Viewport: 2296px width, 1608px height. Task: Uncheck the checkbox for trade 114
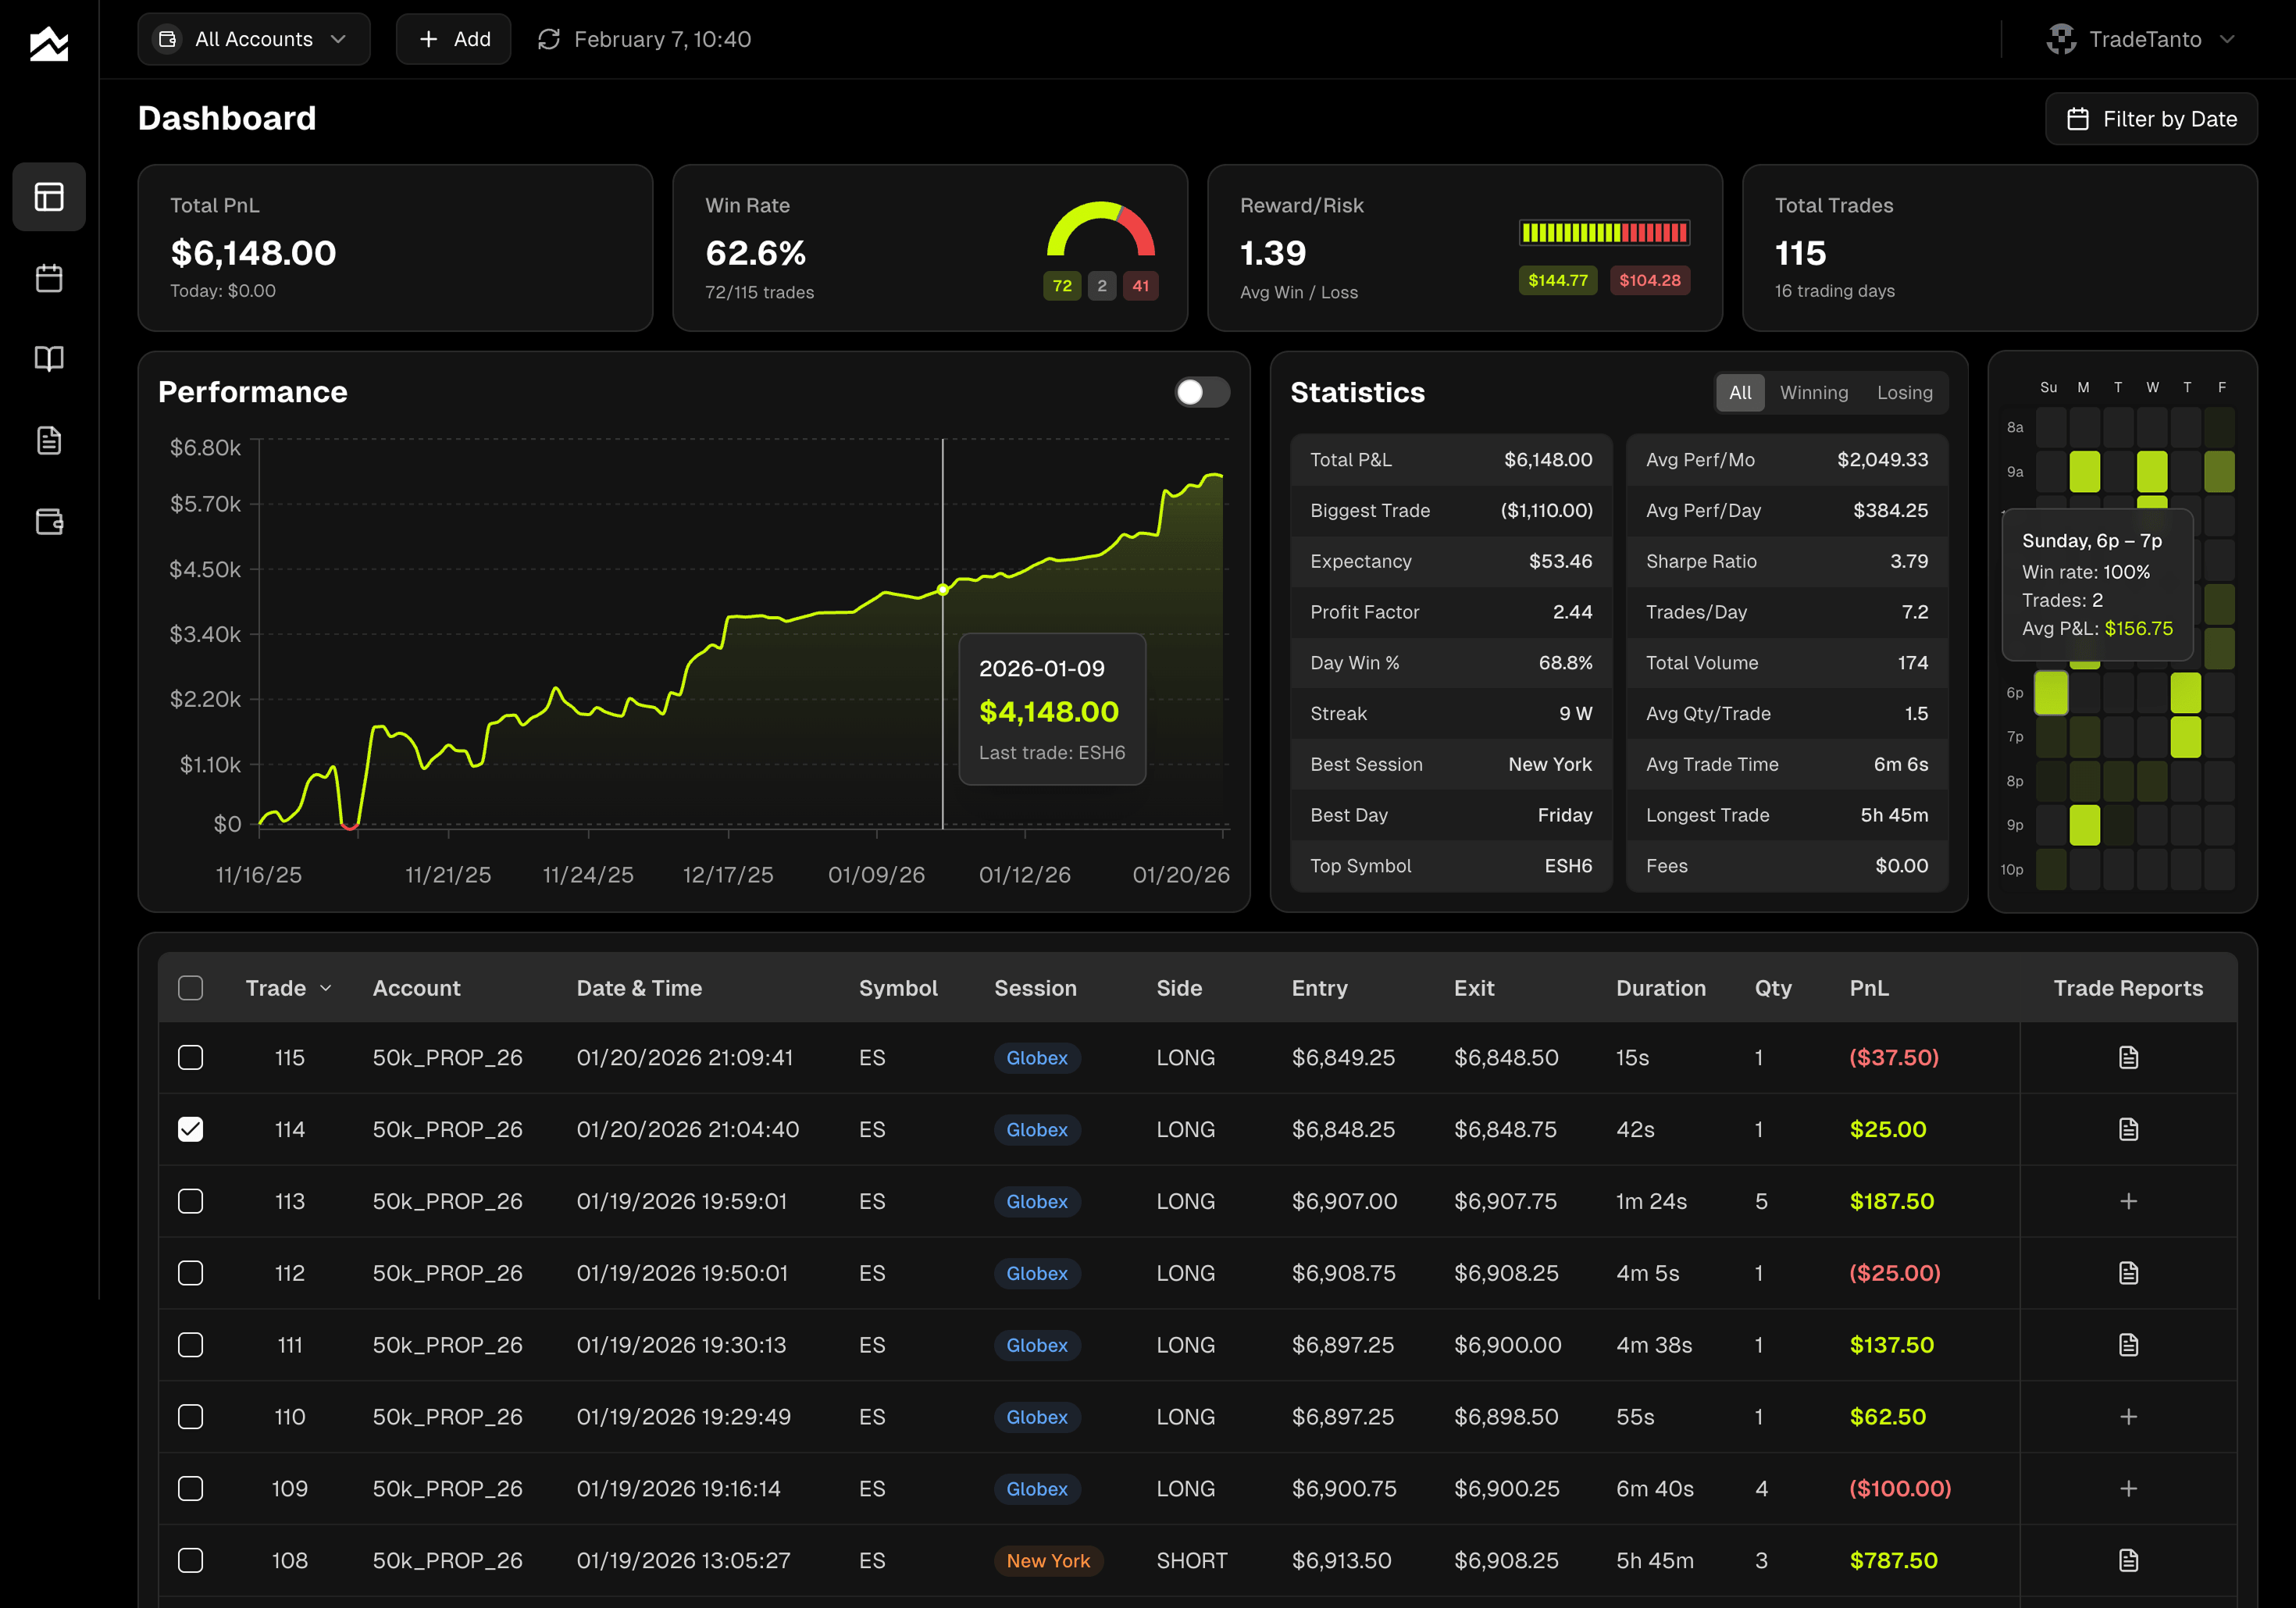190,1129
